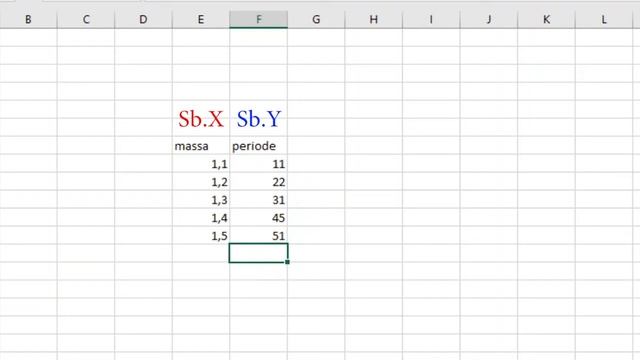Select column I header
The height and width of the screenshot is (360, 640).
[431, 20]
